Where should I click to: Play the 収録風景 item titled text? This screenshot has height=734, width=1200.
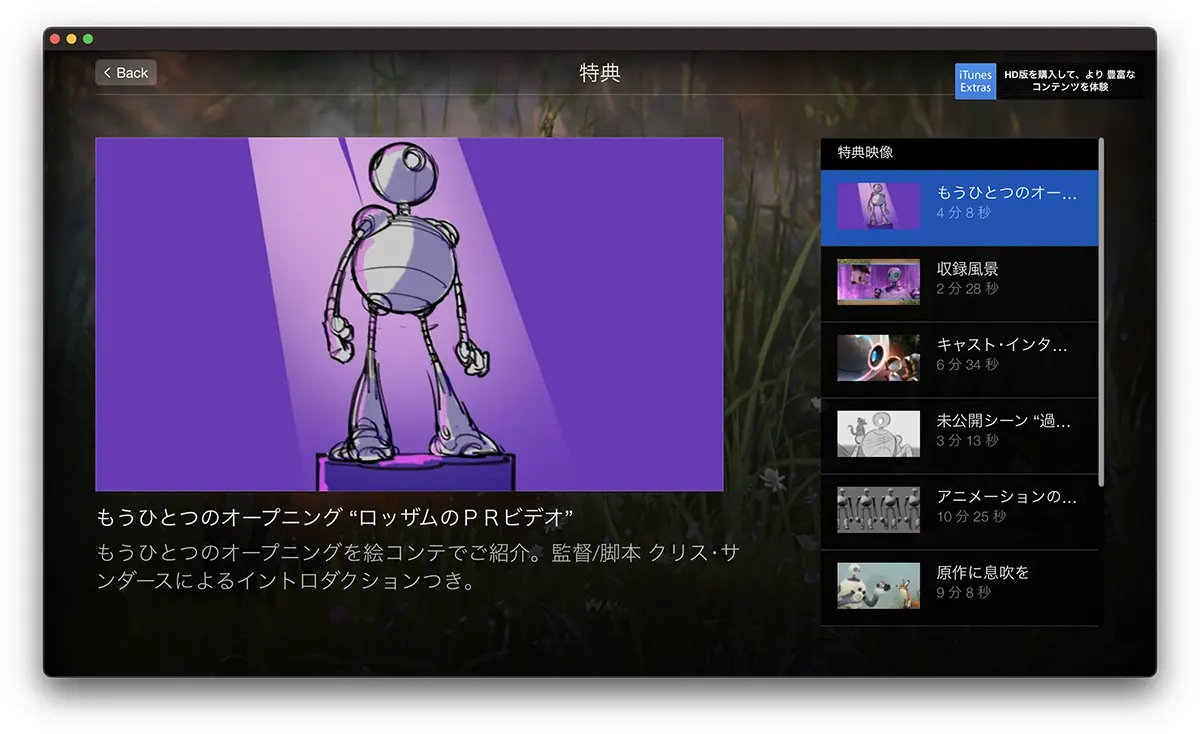967,269
